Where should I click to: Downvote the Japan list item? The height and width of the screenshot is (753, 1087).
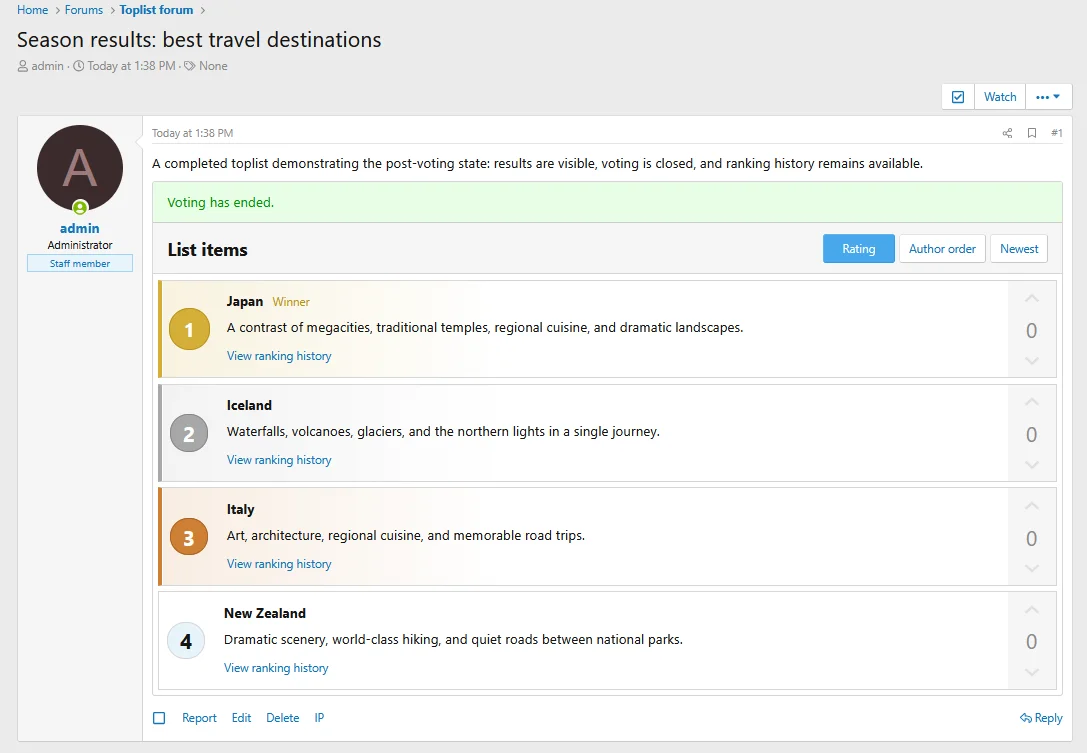click(1032, 361)
